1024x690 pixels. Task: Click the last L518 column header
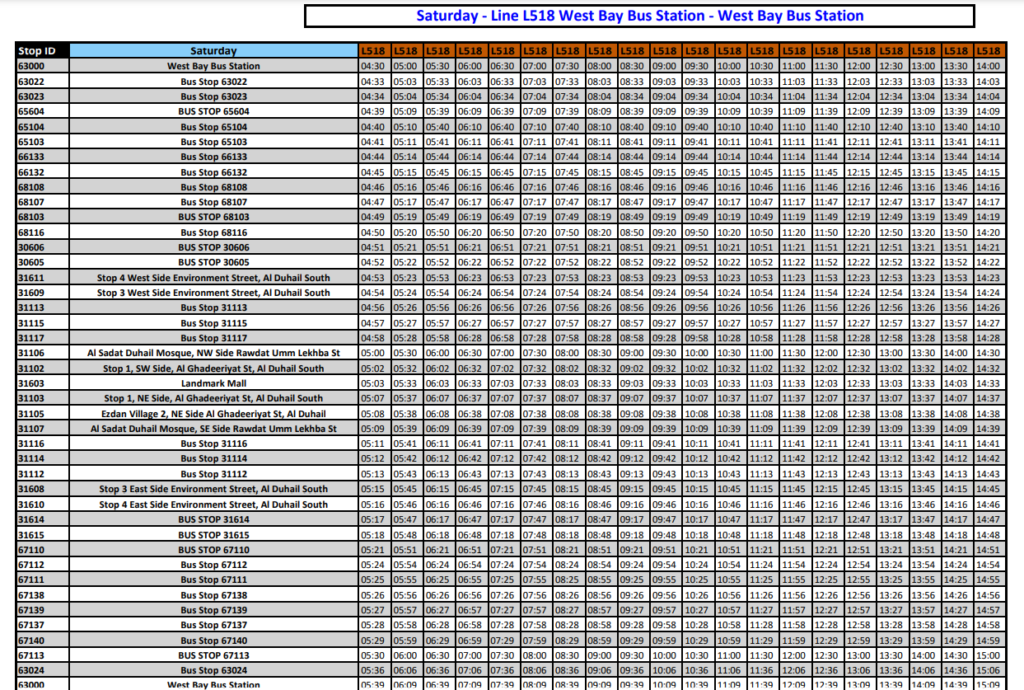tap(988, 50)
